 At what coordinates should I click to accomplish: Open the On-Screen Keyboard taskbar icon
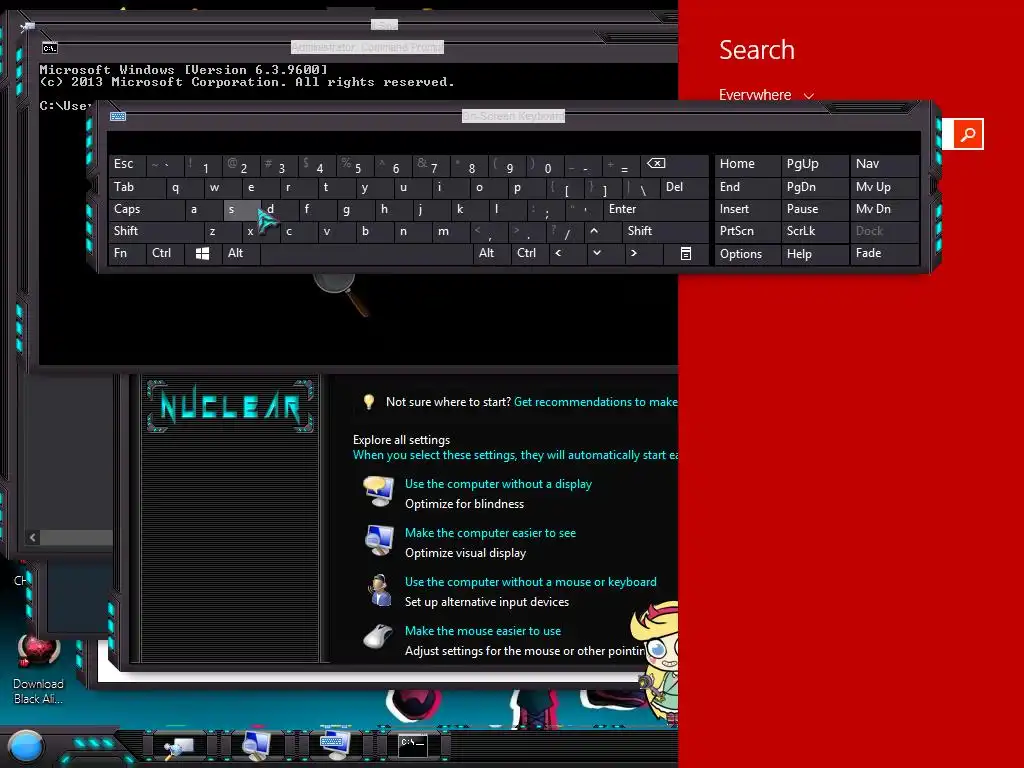pyautogui.click(x=334, y=744)
